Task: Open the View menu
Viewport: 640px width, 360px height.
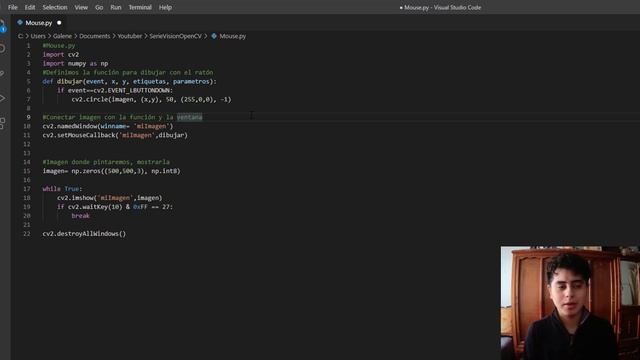Action: 81,7
